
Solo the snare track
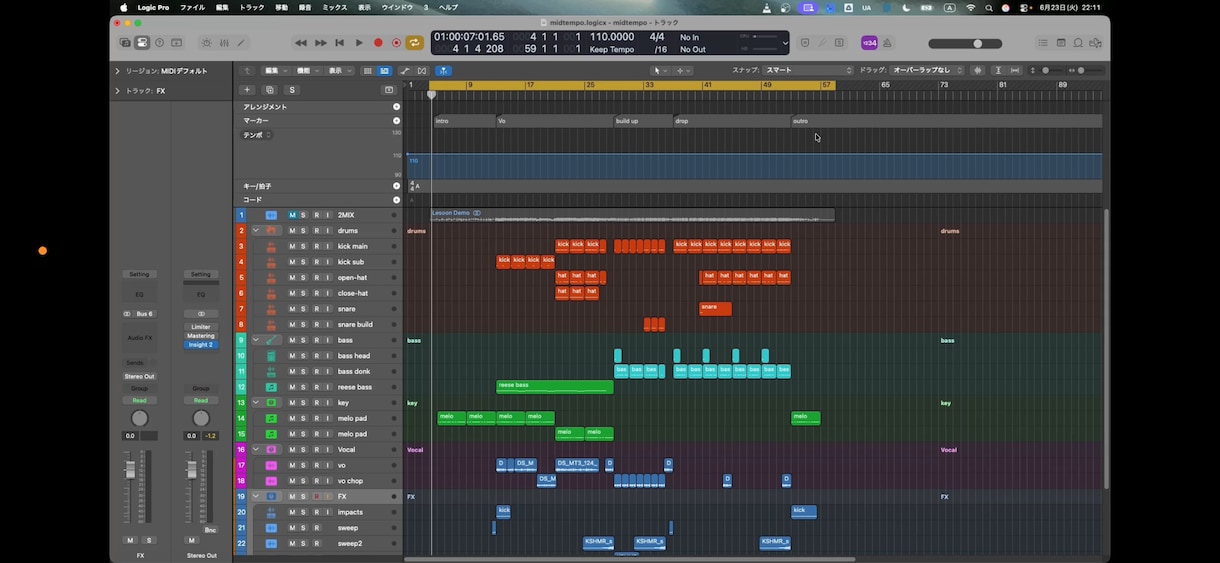pyautogui.click(x=303, y=309)
